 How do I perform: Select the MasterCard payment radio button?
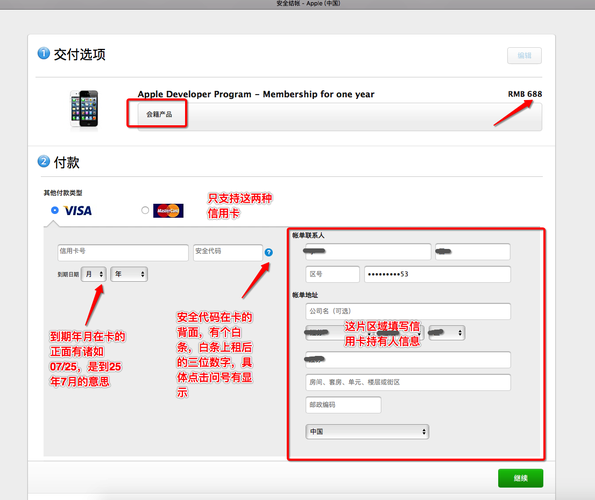point(145,210)
